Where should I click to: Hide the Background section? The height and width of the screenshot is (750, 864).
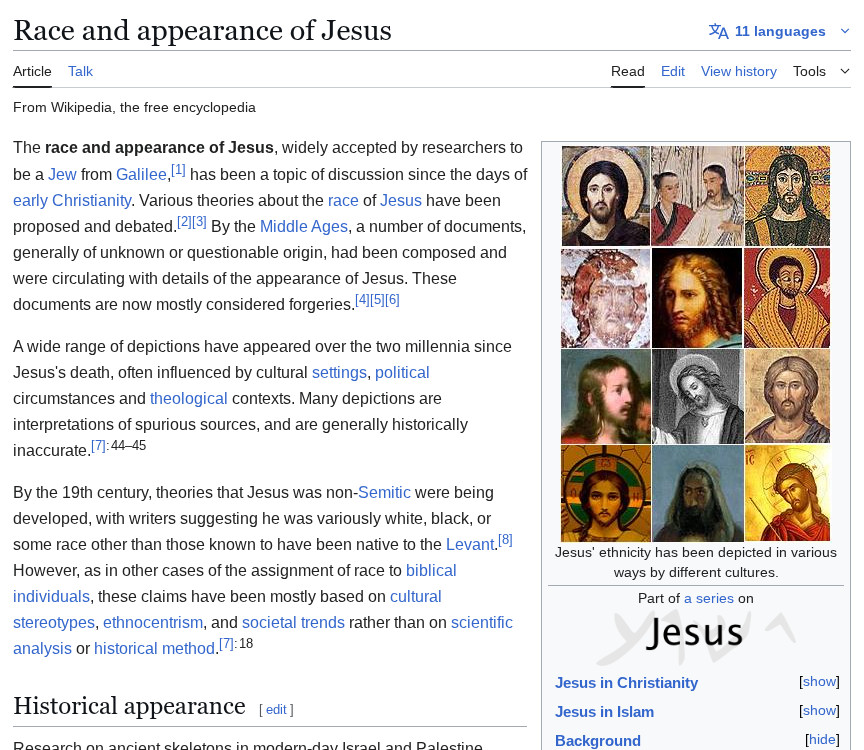click(822, 740)
